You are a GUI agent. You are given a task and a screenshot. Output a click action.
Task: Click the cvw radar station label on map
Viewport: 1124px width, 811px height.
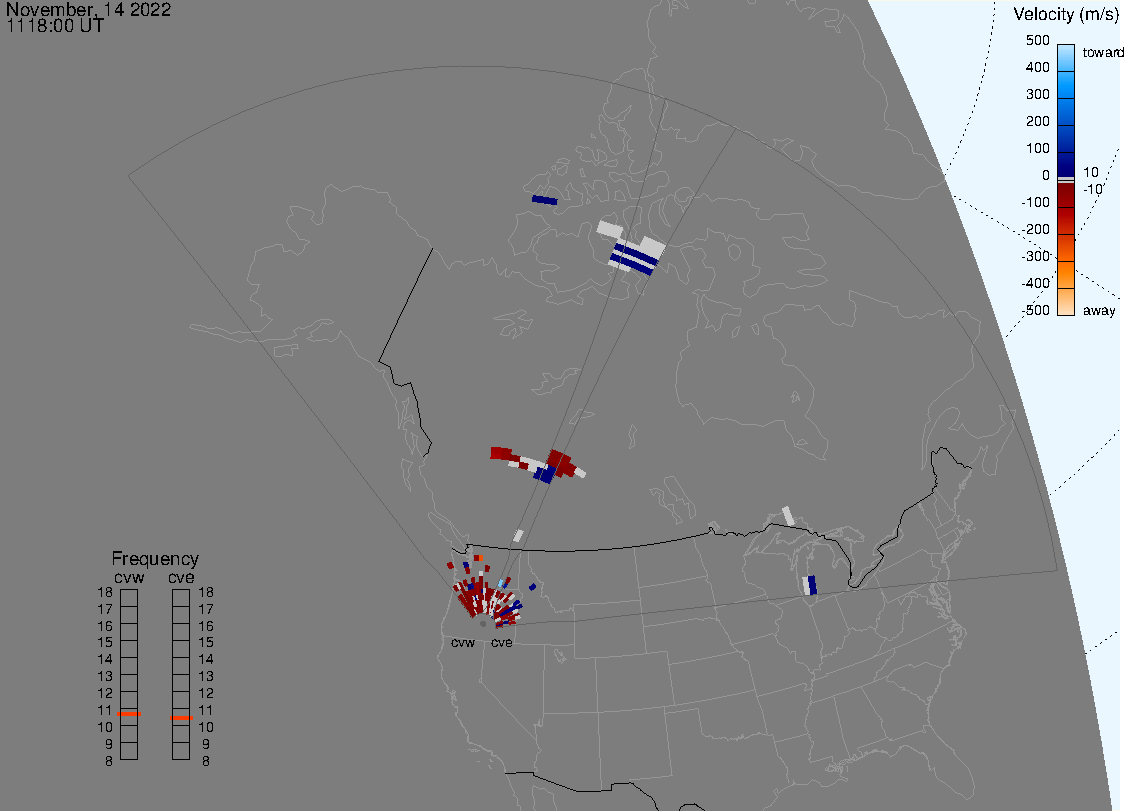(463, 642)
